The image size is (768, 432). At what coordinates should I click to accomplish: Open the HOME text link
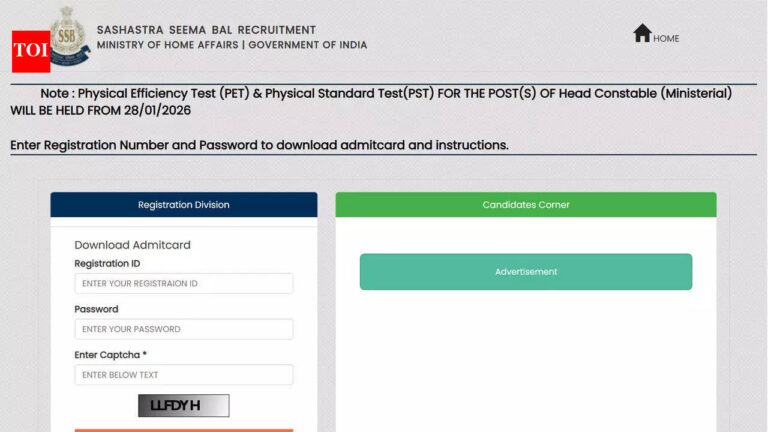tap(666, 39)
